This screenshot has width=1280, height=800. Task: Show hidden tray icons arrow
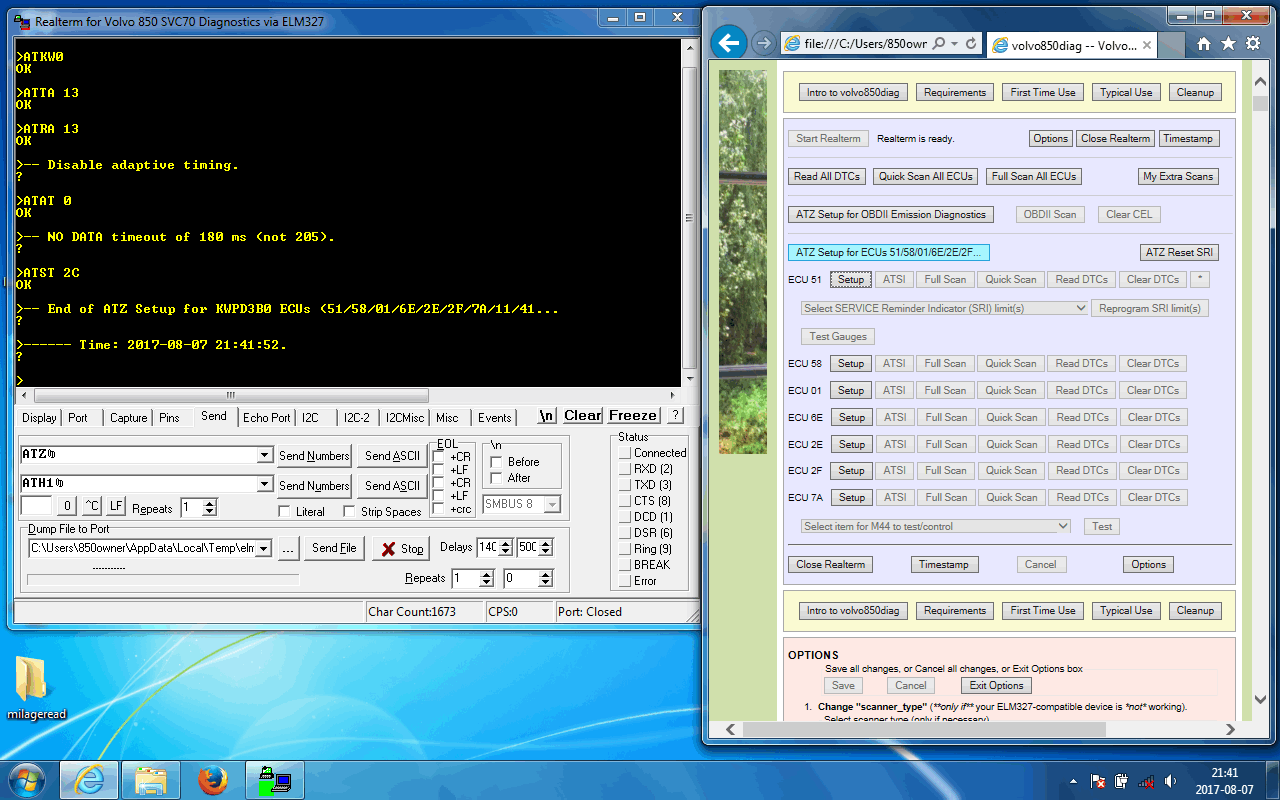tap(1073, 781)
